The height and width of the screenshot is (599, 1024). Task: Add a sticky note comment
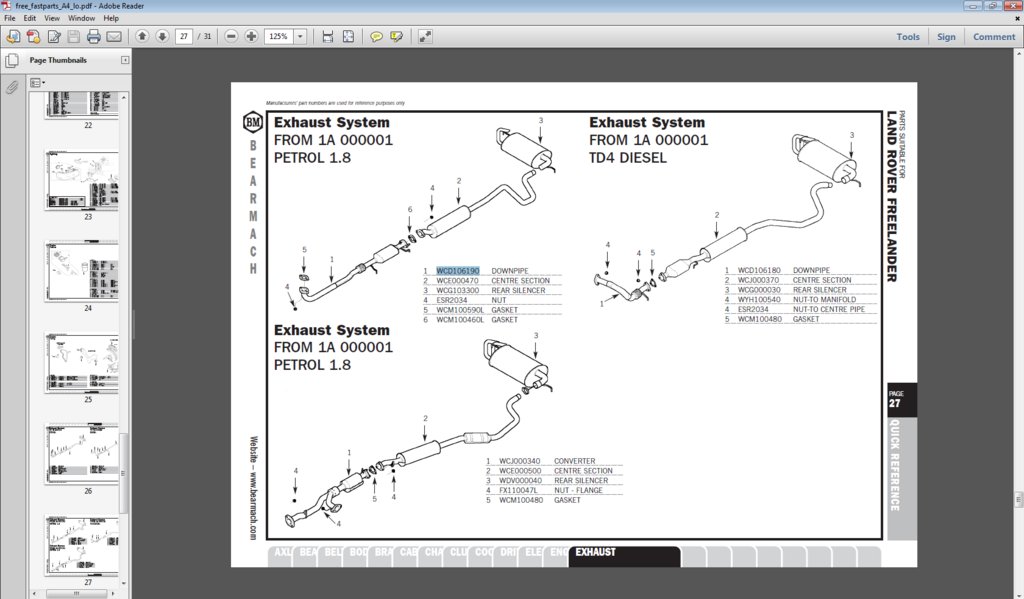376,37
